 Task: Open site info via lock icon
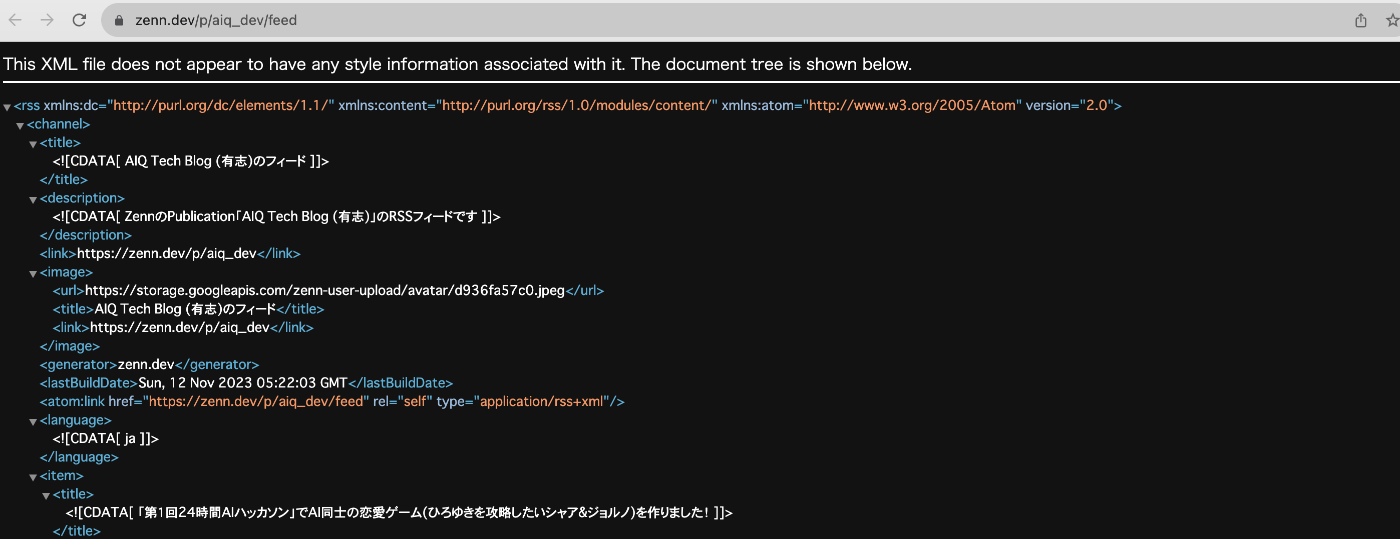pyautogui.click(x=118, y=20)
